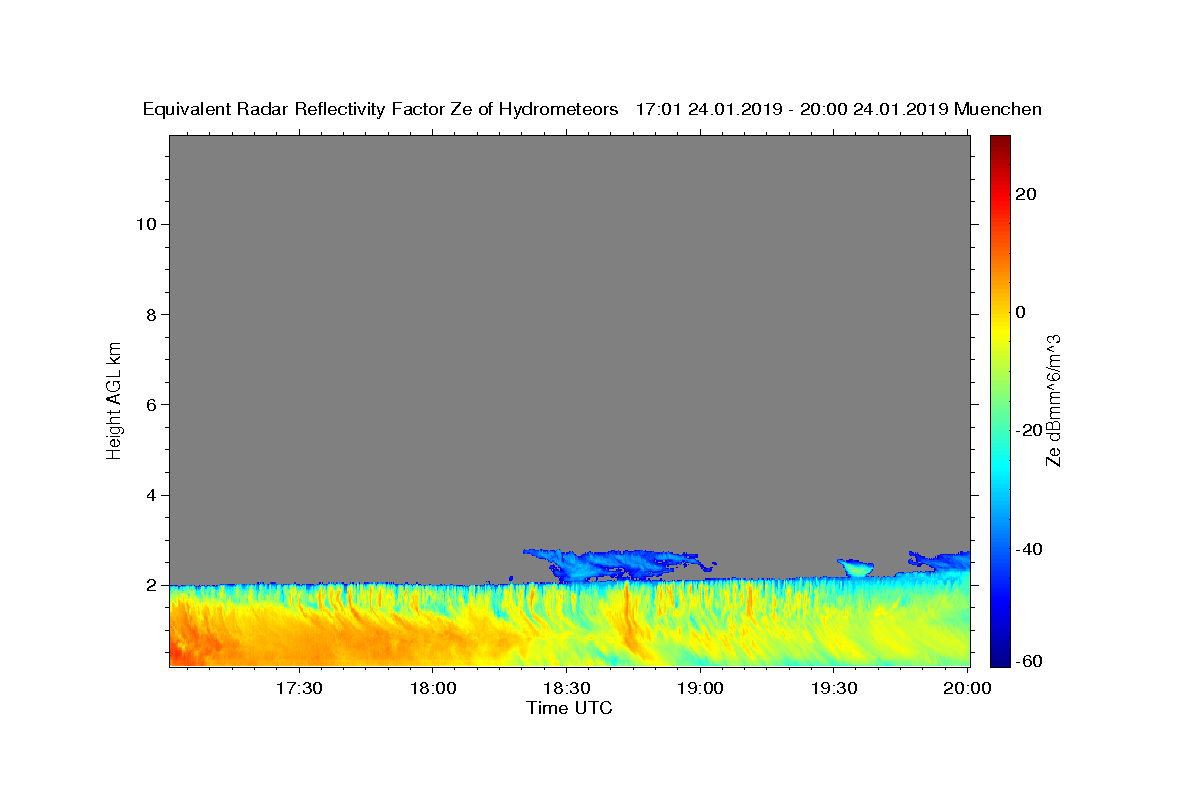Click the red high-reflectivity area at lower left
This screenshot has height=800, width=1200.
[x=190, y=640]
